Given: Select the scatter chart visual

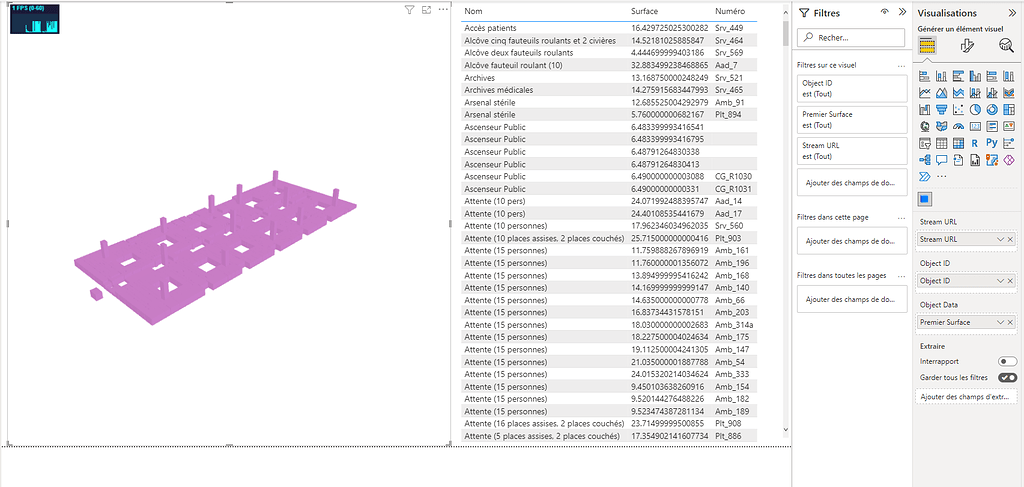Looking at the screenshot, I should click(958, 110).
